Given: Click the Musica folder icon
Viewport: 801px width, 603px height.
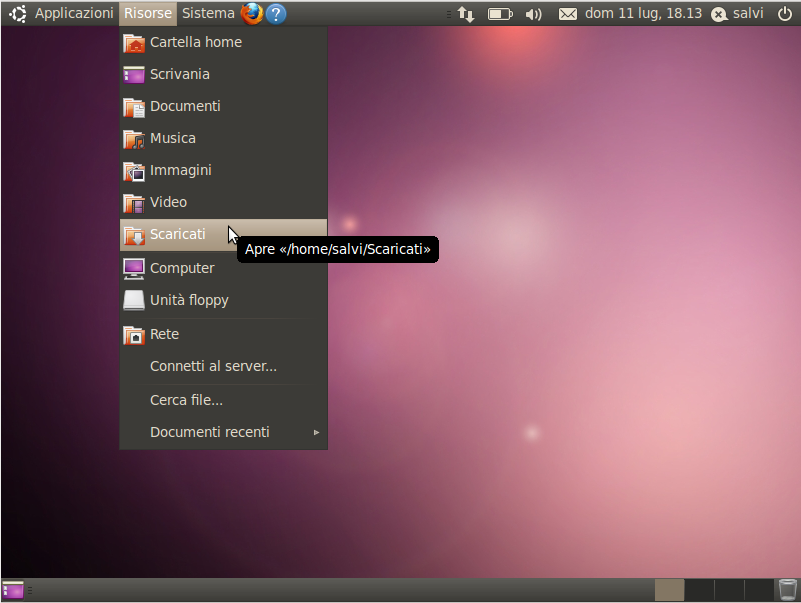Looking at the screenshot, I should point(134,139).
